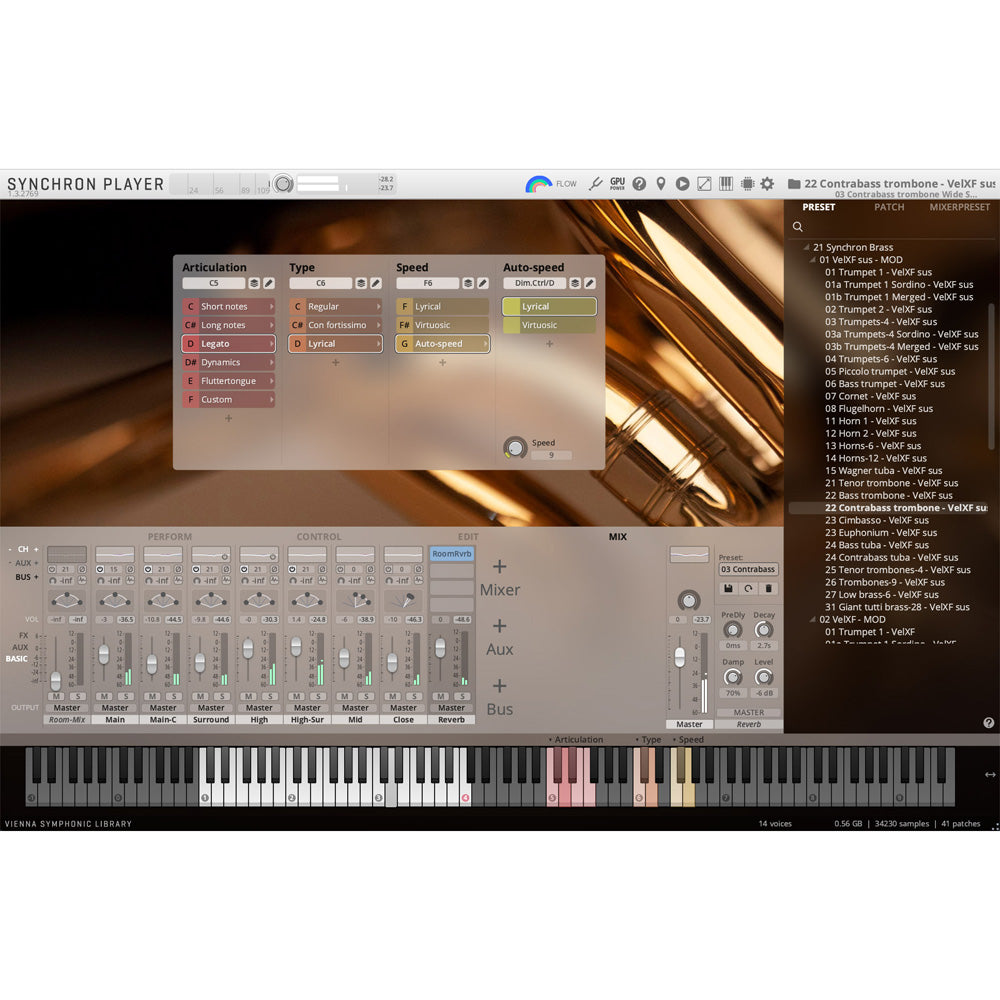Select the Long notes articulation
Screen dimensions: 1000x1000
tap(228, 325)
